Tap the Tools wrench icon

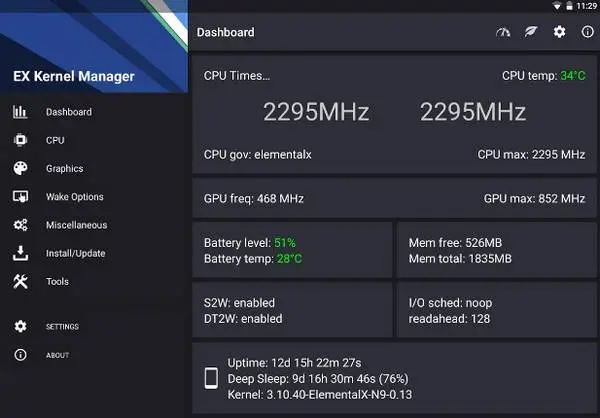point(20,281)
